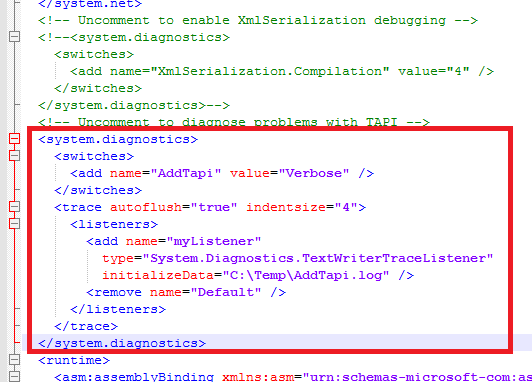Click the closing </trace> tag
This screenshot has height=382, width=532.
tap(86, 326)
